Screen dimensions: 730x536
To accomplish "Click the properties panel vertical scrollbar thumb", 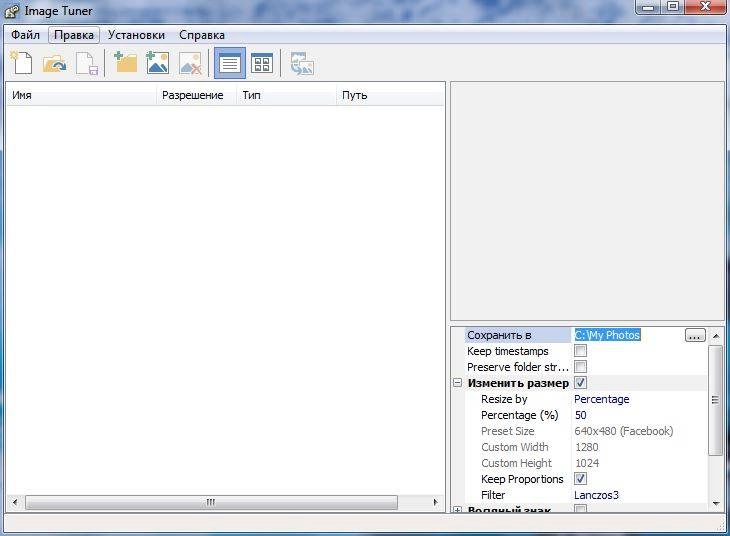I will coord(716,400).
